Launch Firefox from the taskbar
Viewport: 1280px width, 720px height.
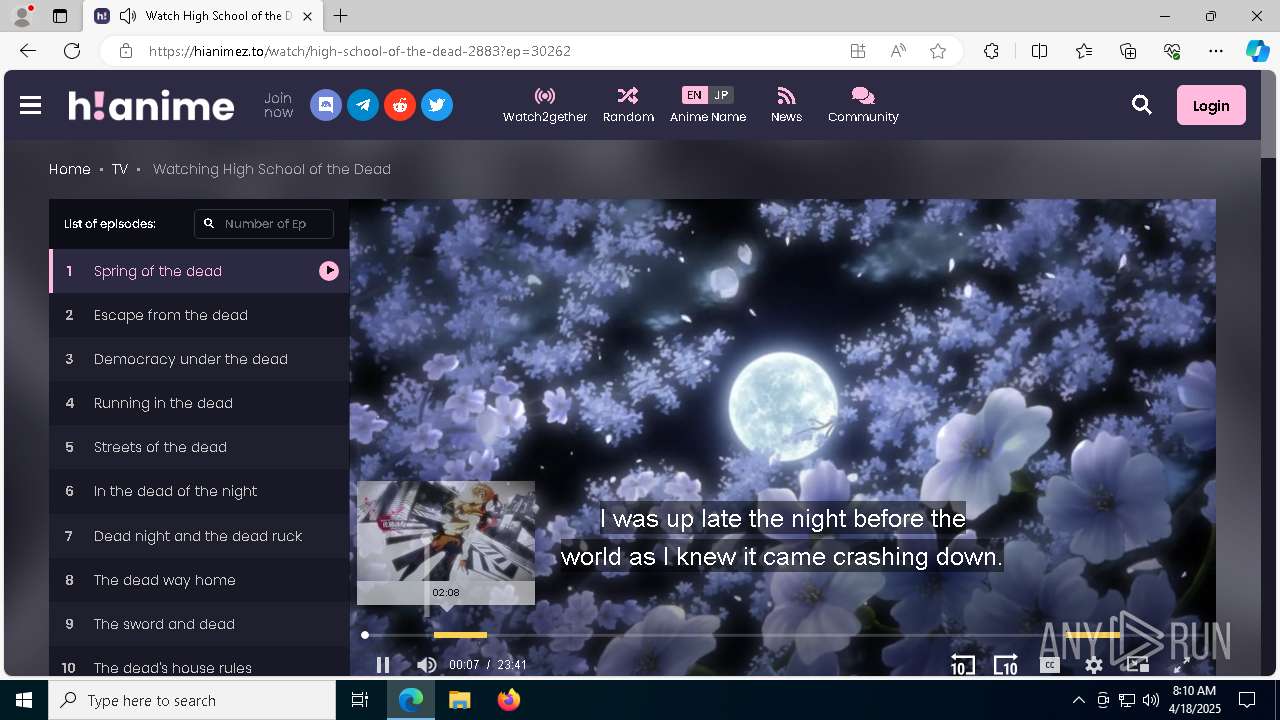[509, 700]
